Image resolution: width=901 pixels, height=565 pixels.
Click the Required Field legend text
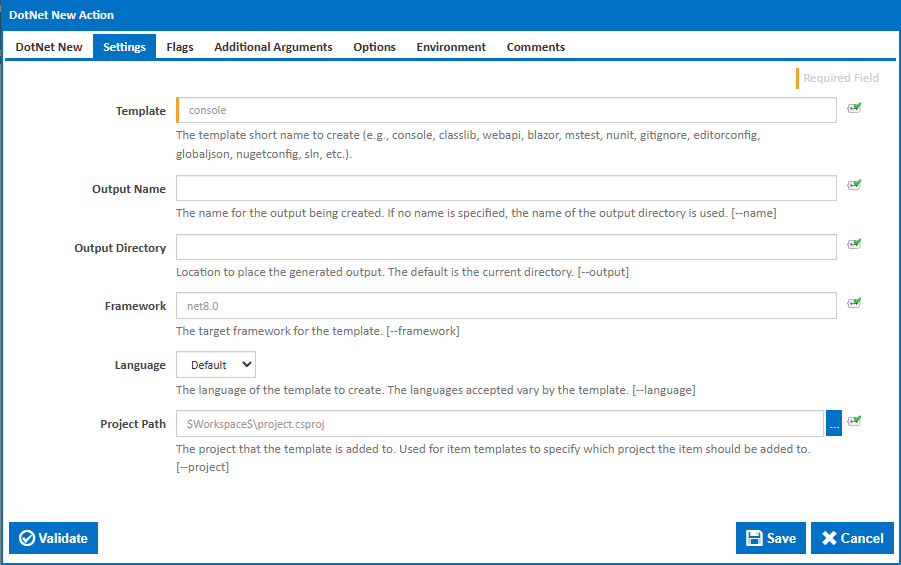[841, 78]
